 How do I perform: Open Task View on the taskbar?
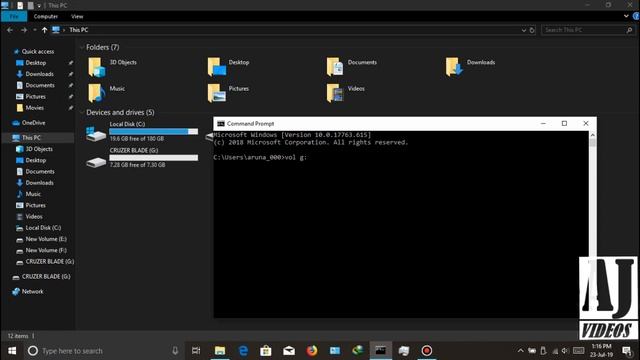(x=196, y=351)
